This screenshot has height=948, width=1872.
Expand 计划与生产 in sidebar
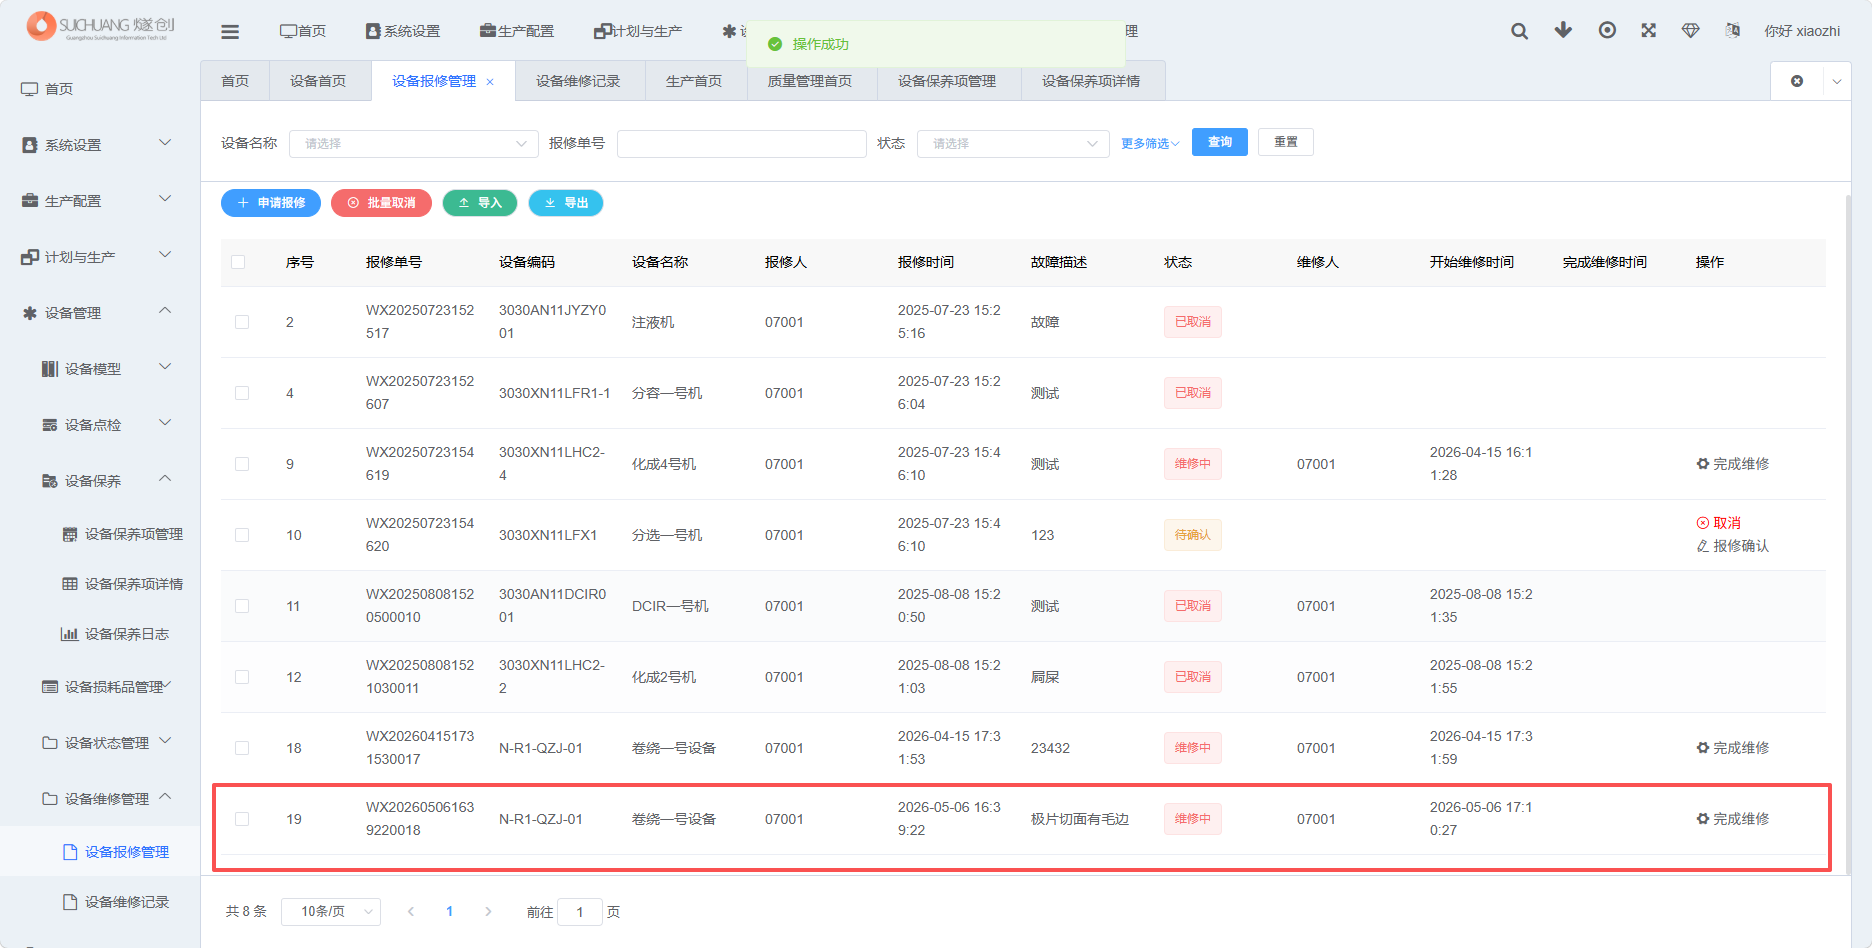coord(98,257)
